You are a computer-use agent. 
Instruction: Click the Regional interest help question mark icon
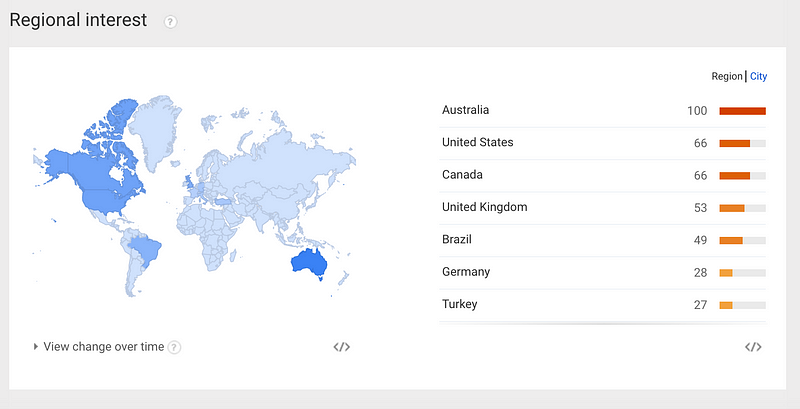click(170, 22)
